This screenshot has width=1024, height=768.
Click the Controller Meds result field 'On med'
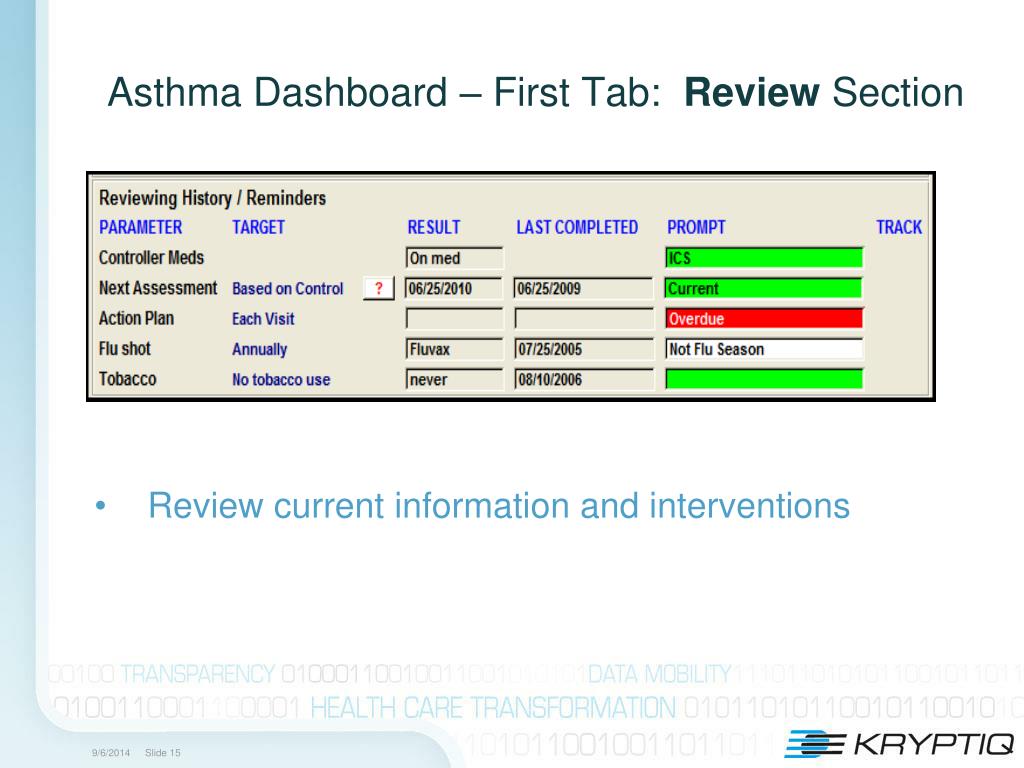455,258
